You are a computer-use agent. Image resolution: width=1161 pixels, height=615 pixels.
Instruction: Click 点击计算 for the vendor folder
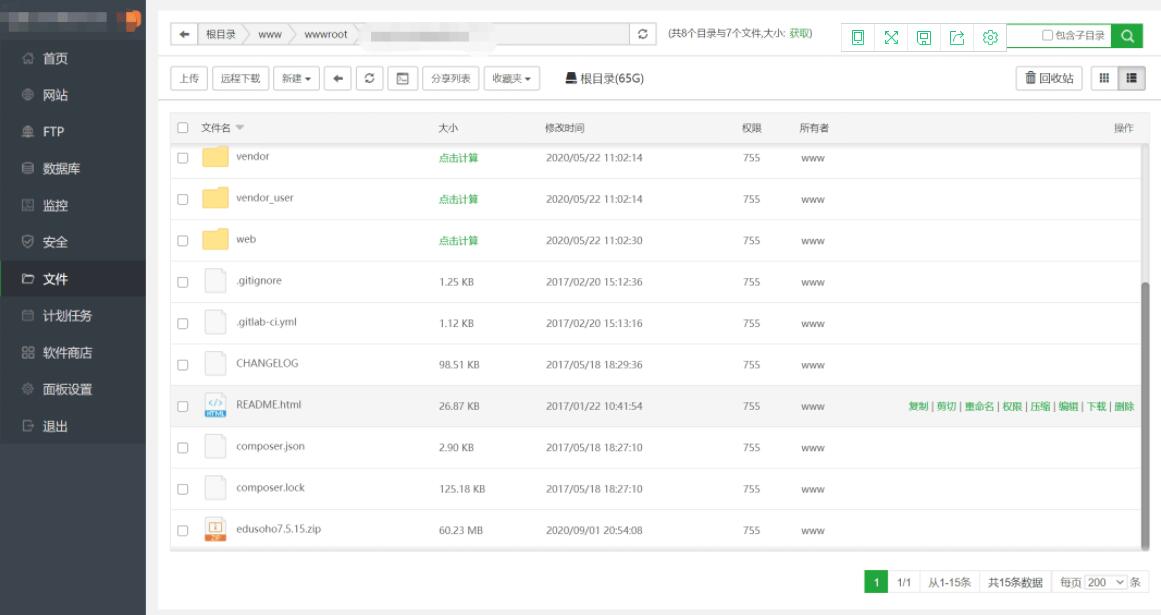[x=458, y=158]
